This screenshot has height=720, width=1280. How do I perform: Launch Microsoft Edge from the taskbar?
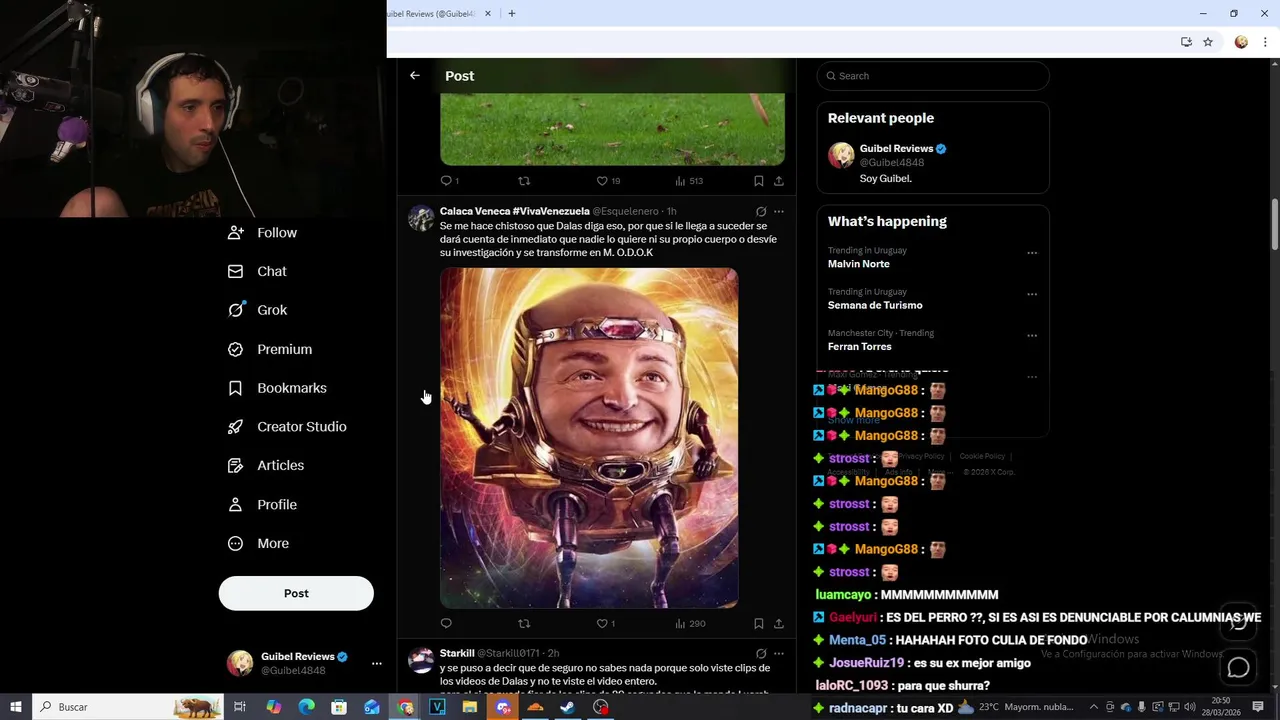point(306,707)
